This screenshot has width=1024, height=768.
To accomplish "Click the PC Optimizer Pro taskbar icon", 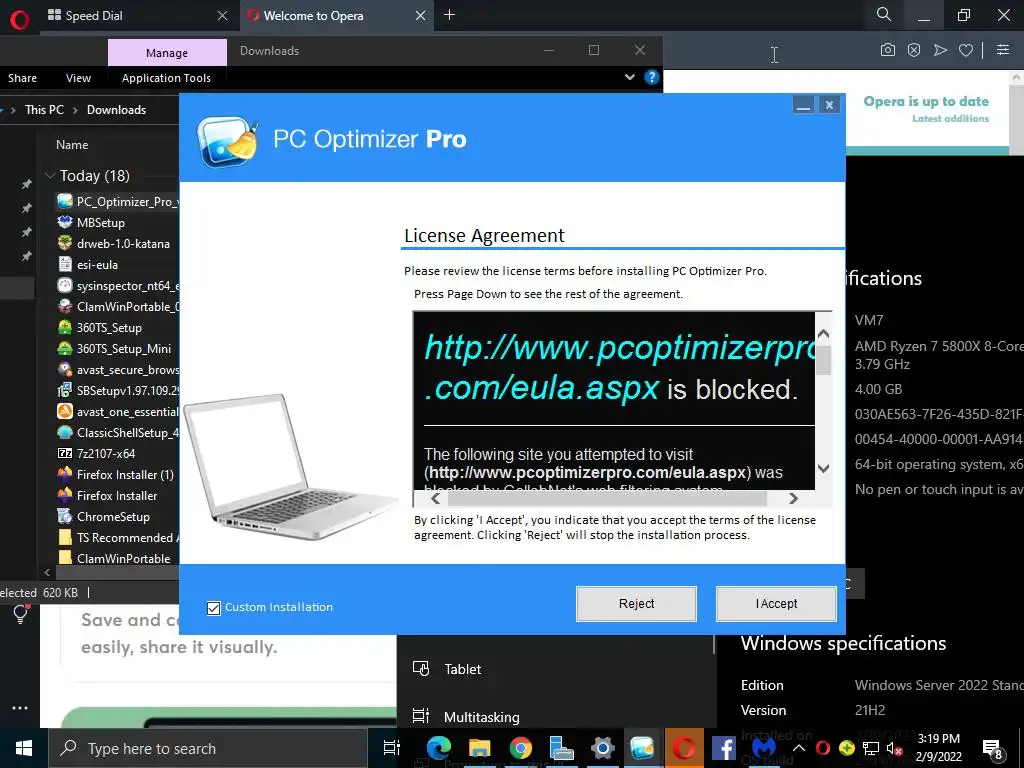I will click(643, 748).
